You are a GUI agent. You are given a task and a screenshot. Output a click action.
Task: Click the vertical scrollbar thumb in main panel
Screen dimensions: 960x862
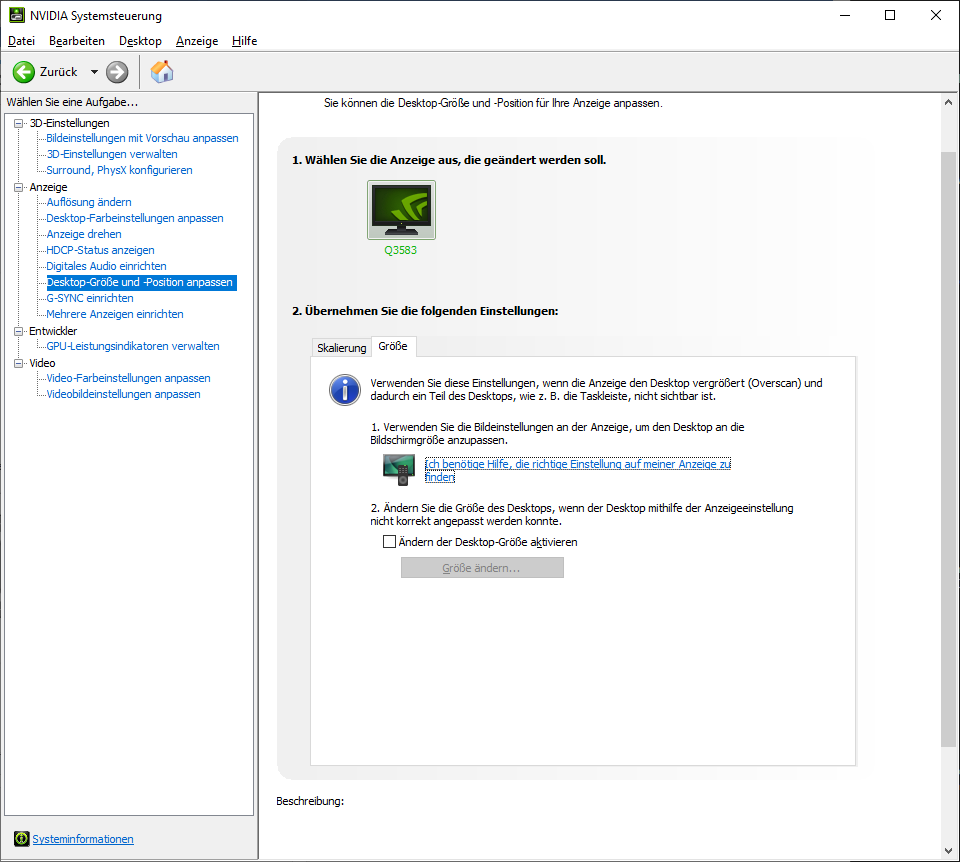click(948, 449)
